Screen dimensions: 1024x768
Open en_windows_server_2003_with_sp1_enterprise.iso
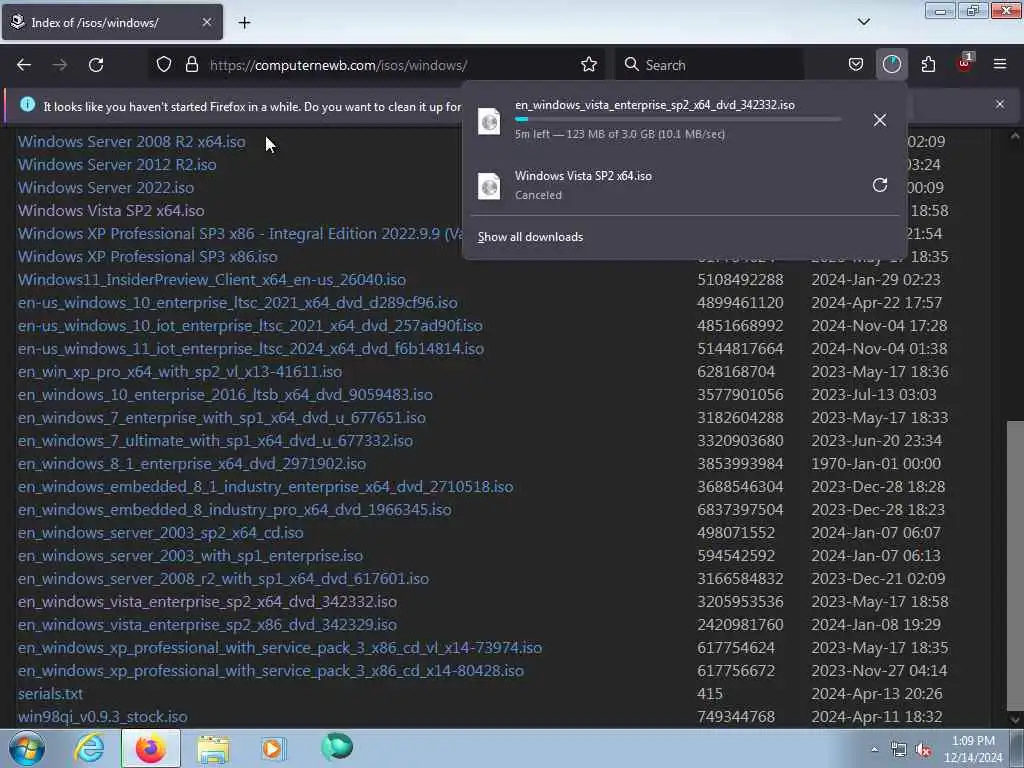190,556
